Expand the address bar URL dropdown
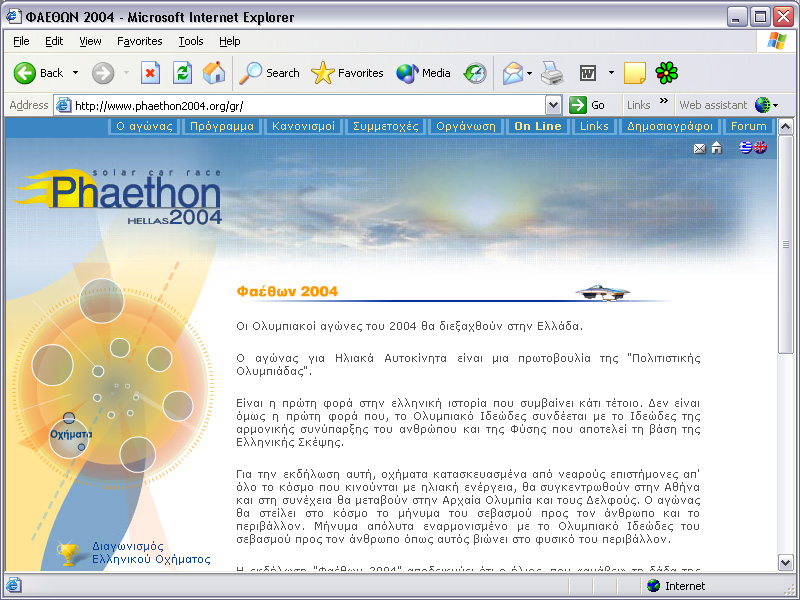800x600 pixels. tap(554, 106)
